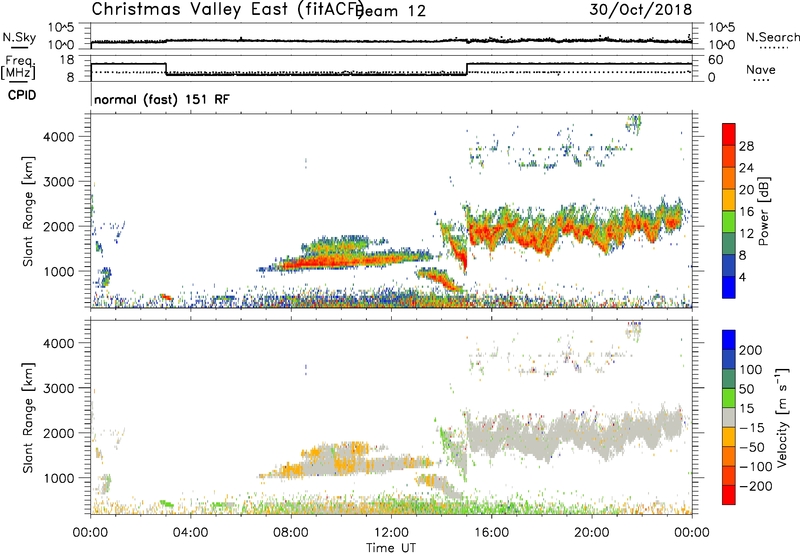Click the 'Nave' legend label
800x554 pixels.
(761, 70)
